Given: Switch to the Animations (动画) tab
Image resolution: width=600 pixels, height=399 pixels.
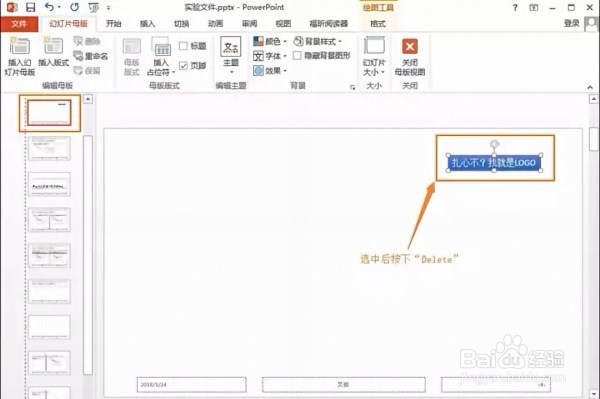Looking at the screenshot, I should [x=215, y=24].
